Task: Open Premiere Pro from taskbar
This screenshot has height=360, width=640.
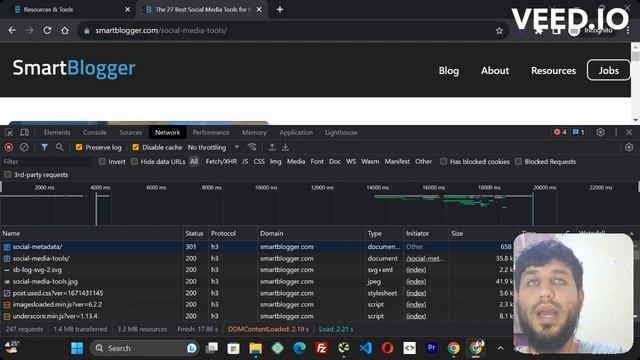Action: (431, 348)
